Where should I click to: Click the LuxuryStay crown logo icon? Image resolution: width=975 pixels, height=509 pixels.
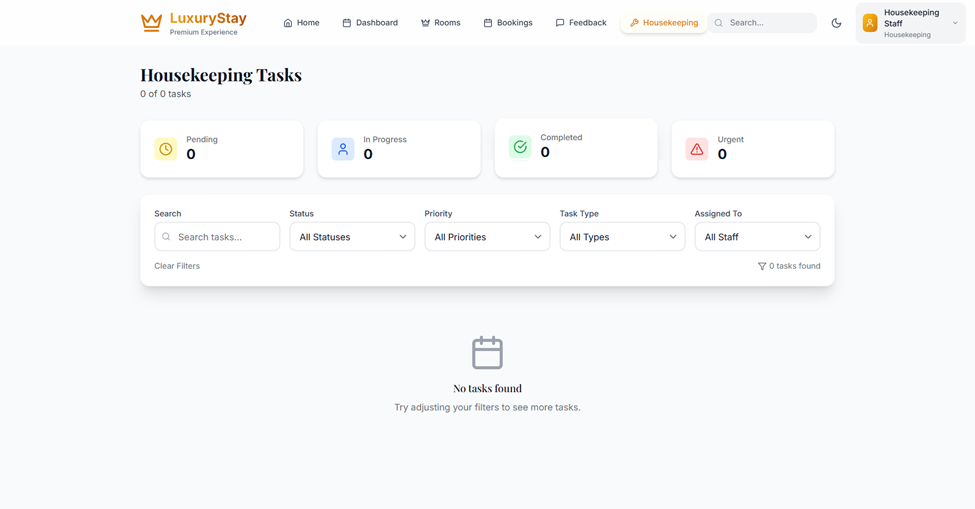[151, 22]
